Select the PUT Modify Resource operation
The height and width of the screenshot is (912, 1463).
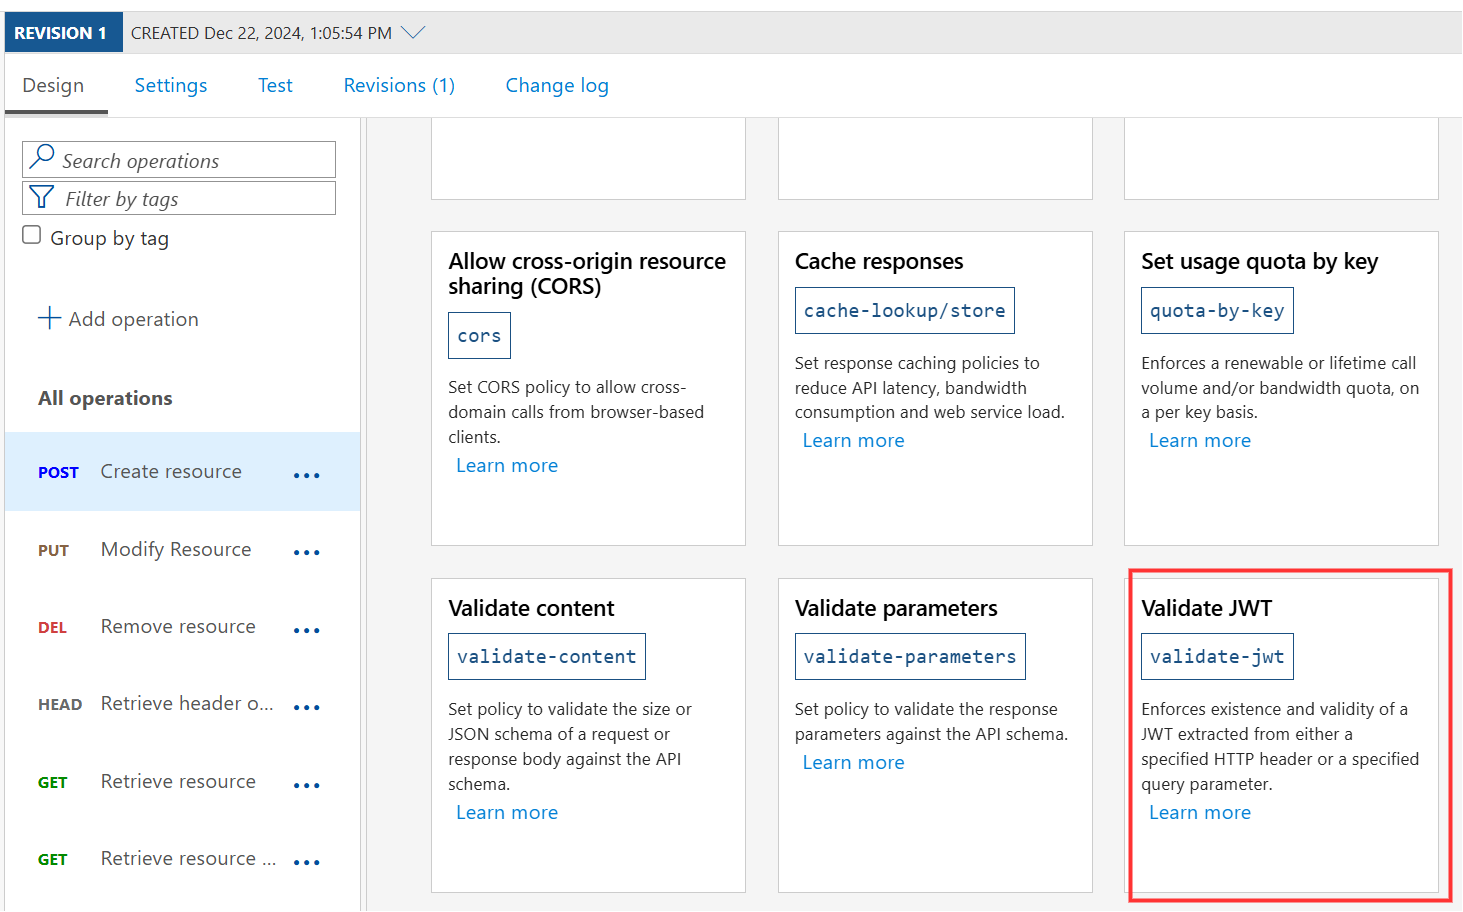click(175, 550)
